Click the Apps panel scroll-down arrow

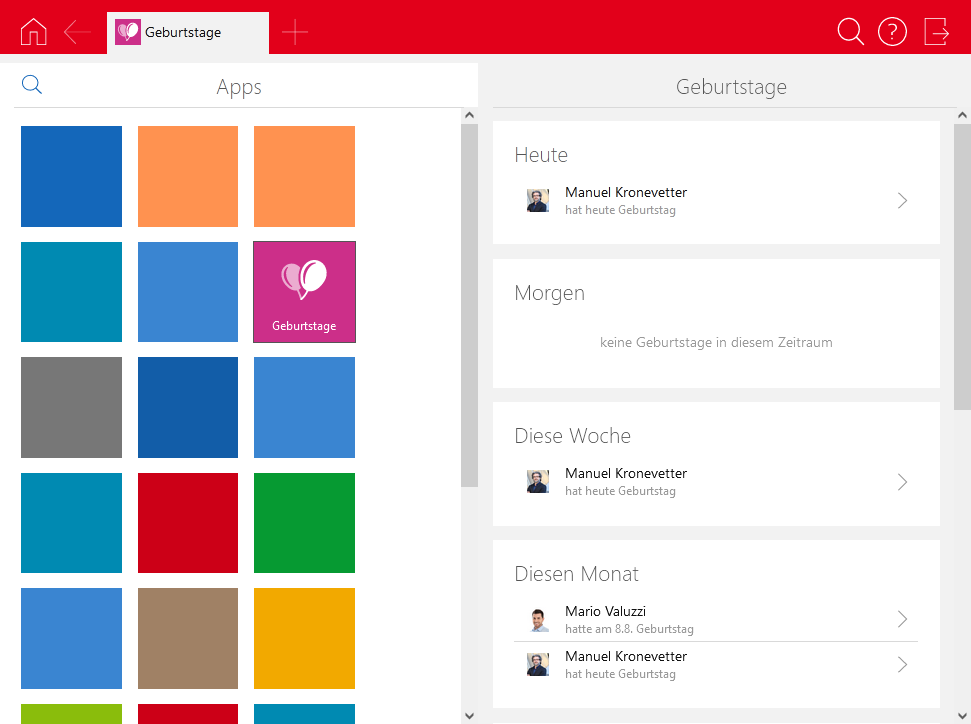click(x=470, y=715)
